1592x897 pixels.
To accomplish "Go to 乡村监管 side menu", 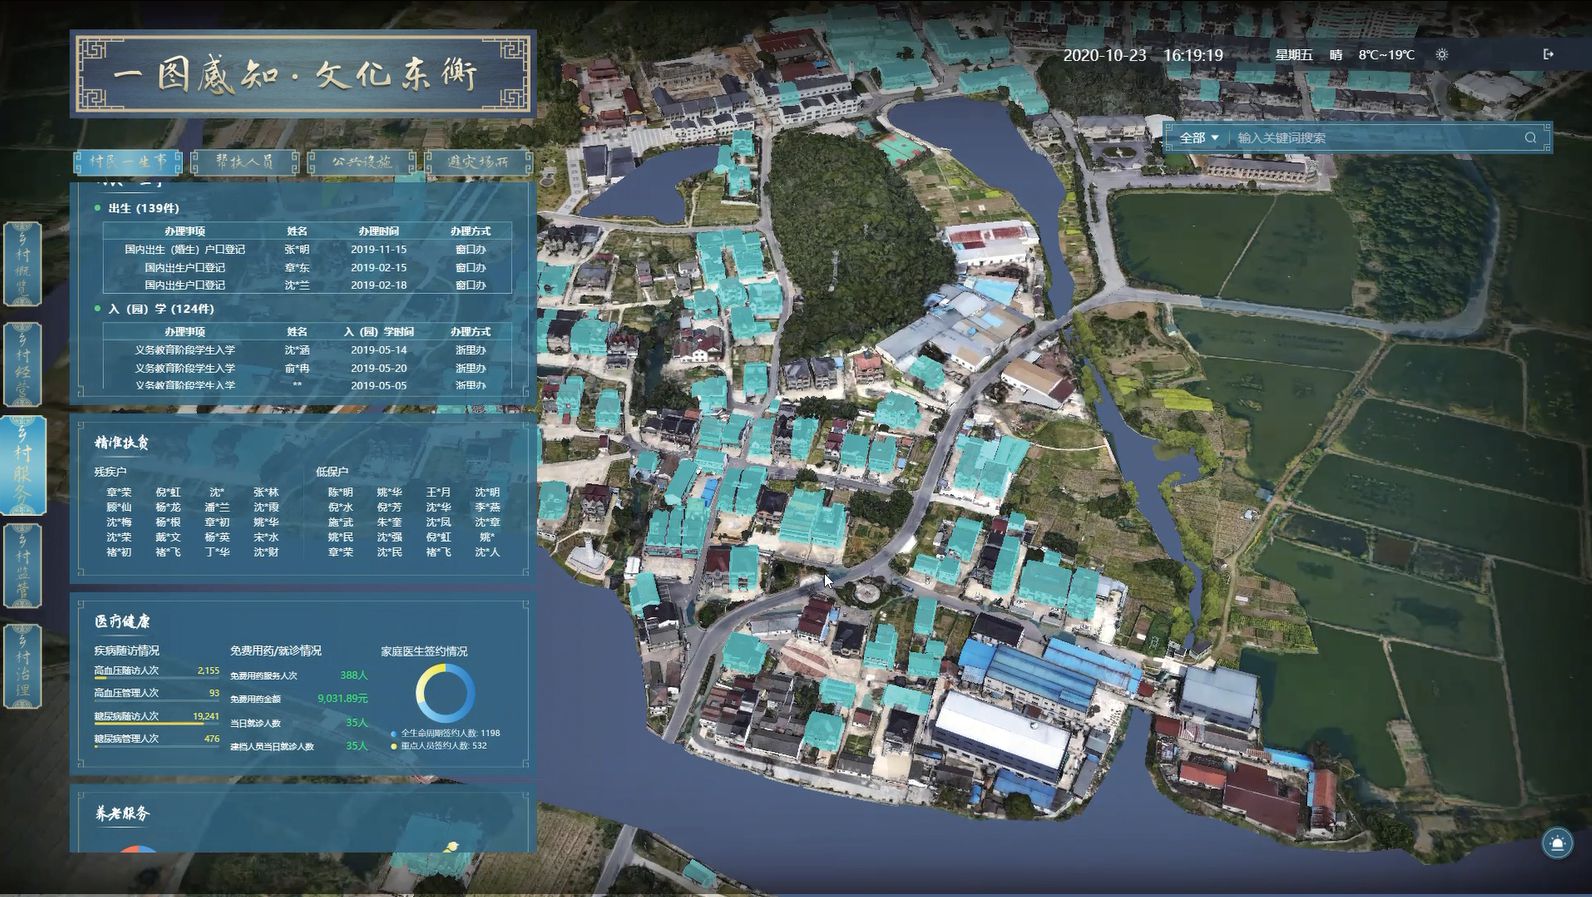I will (x=22, y=565).
